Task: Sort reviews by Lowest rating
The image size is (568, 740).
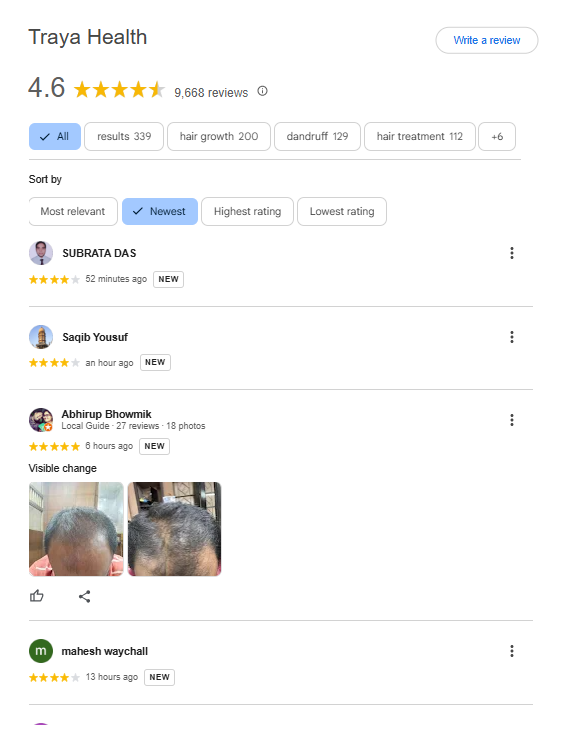Action: point(342,211)
